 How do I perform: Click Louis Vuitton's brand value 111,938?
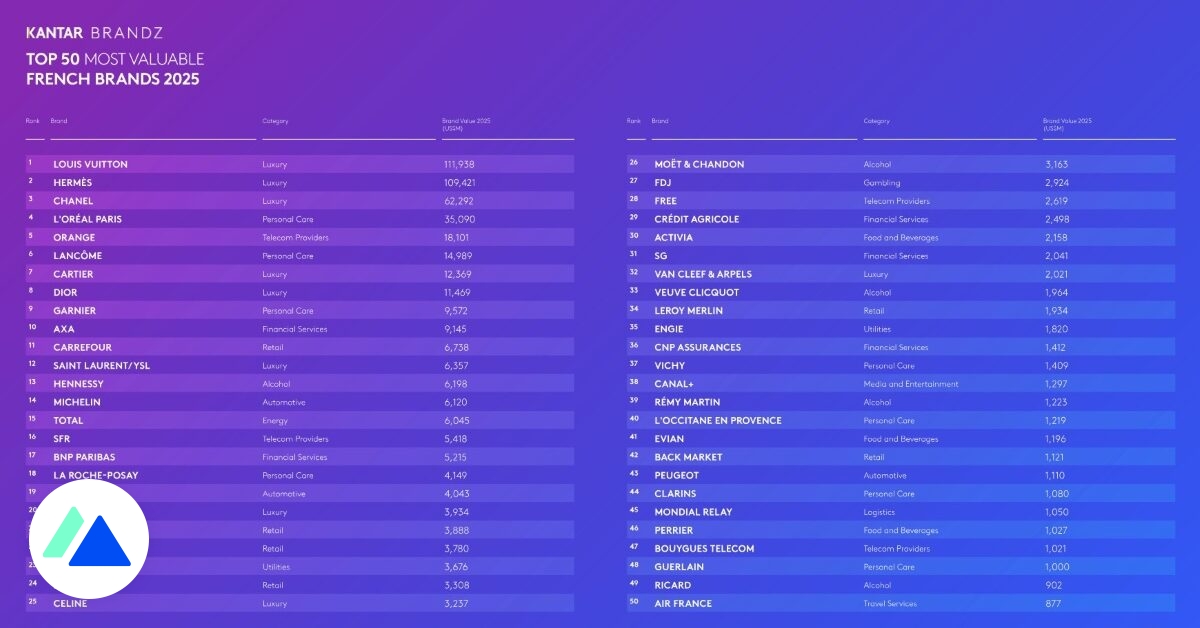click(458, 164)
